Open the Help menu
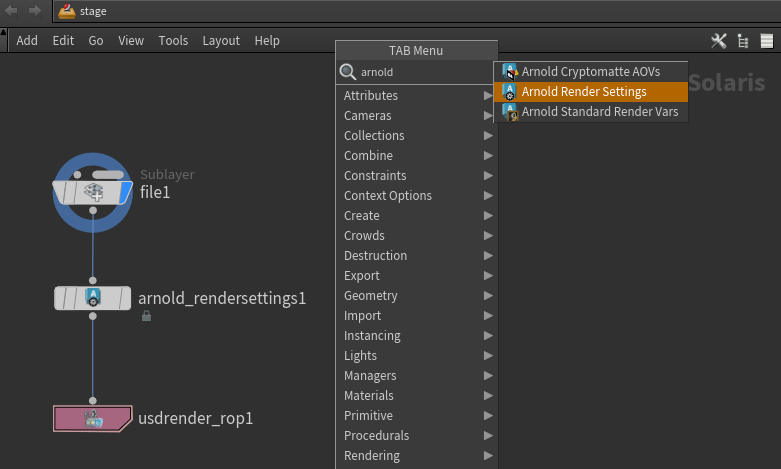 (x=267, y=40)
